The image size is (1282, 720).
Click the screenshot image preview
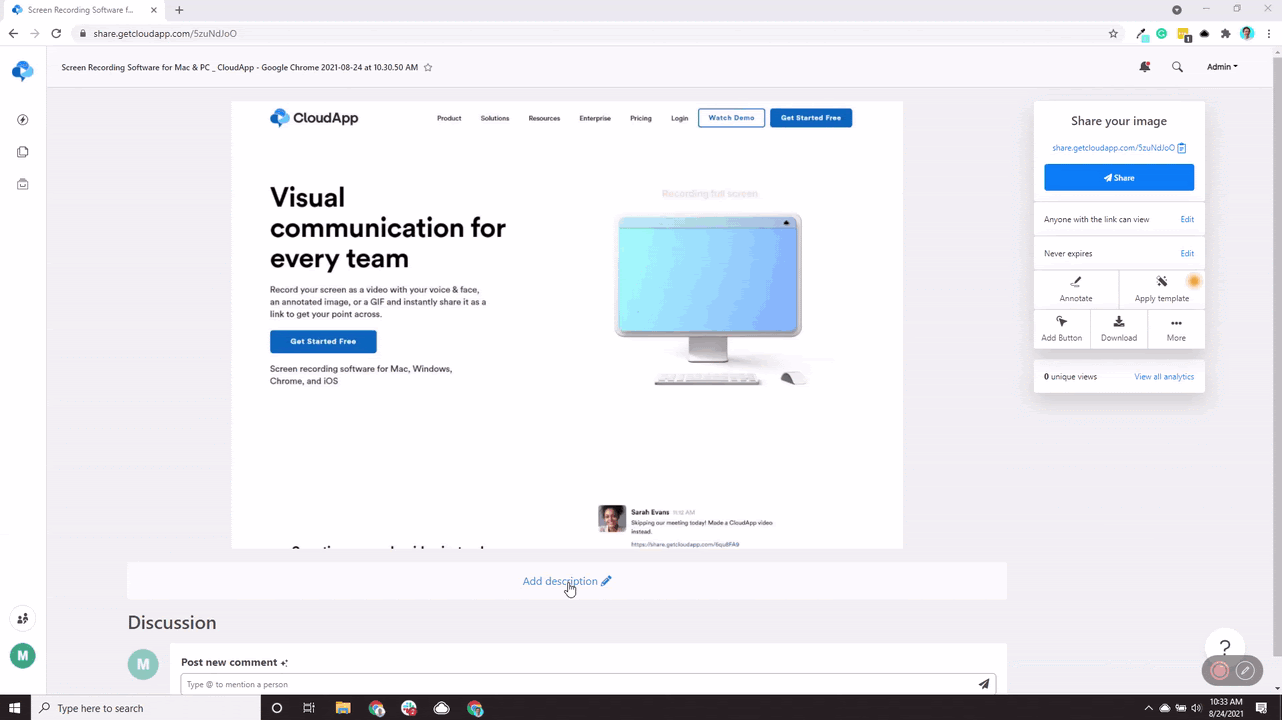[x=567, y=324]
